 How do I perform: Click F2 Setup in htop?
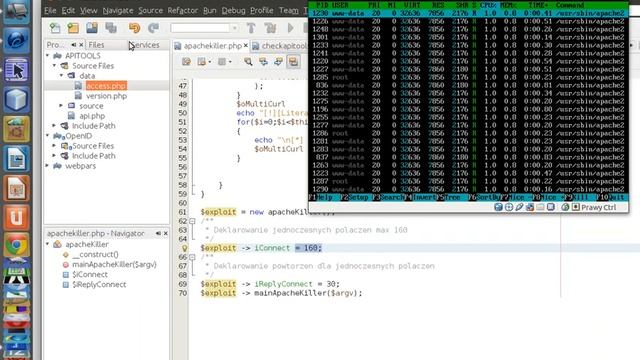(354, 198)
